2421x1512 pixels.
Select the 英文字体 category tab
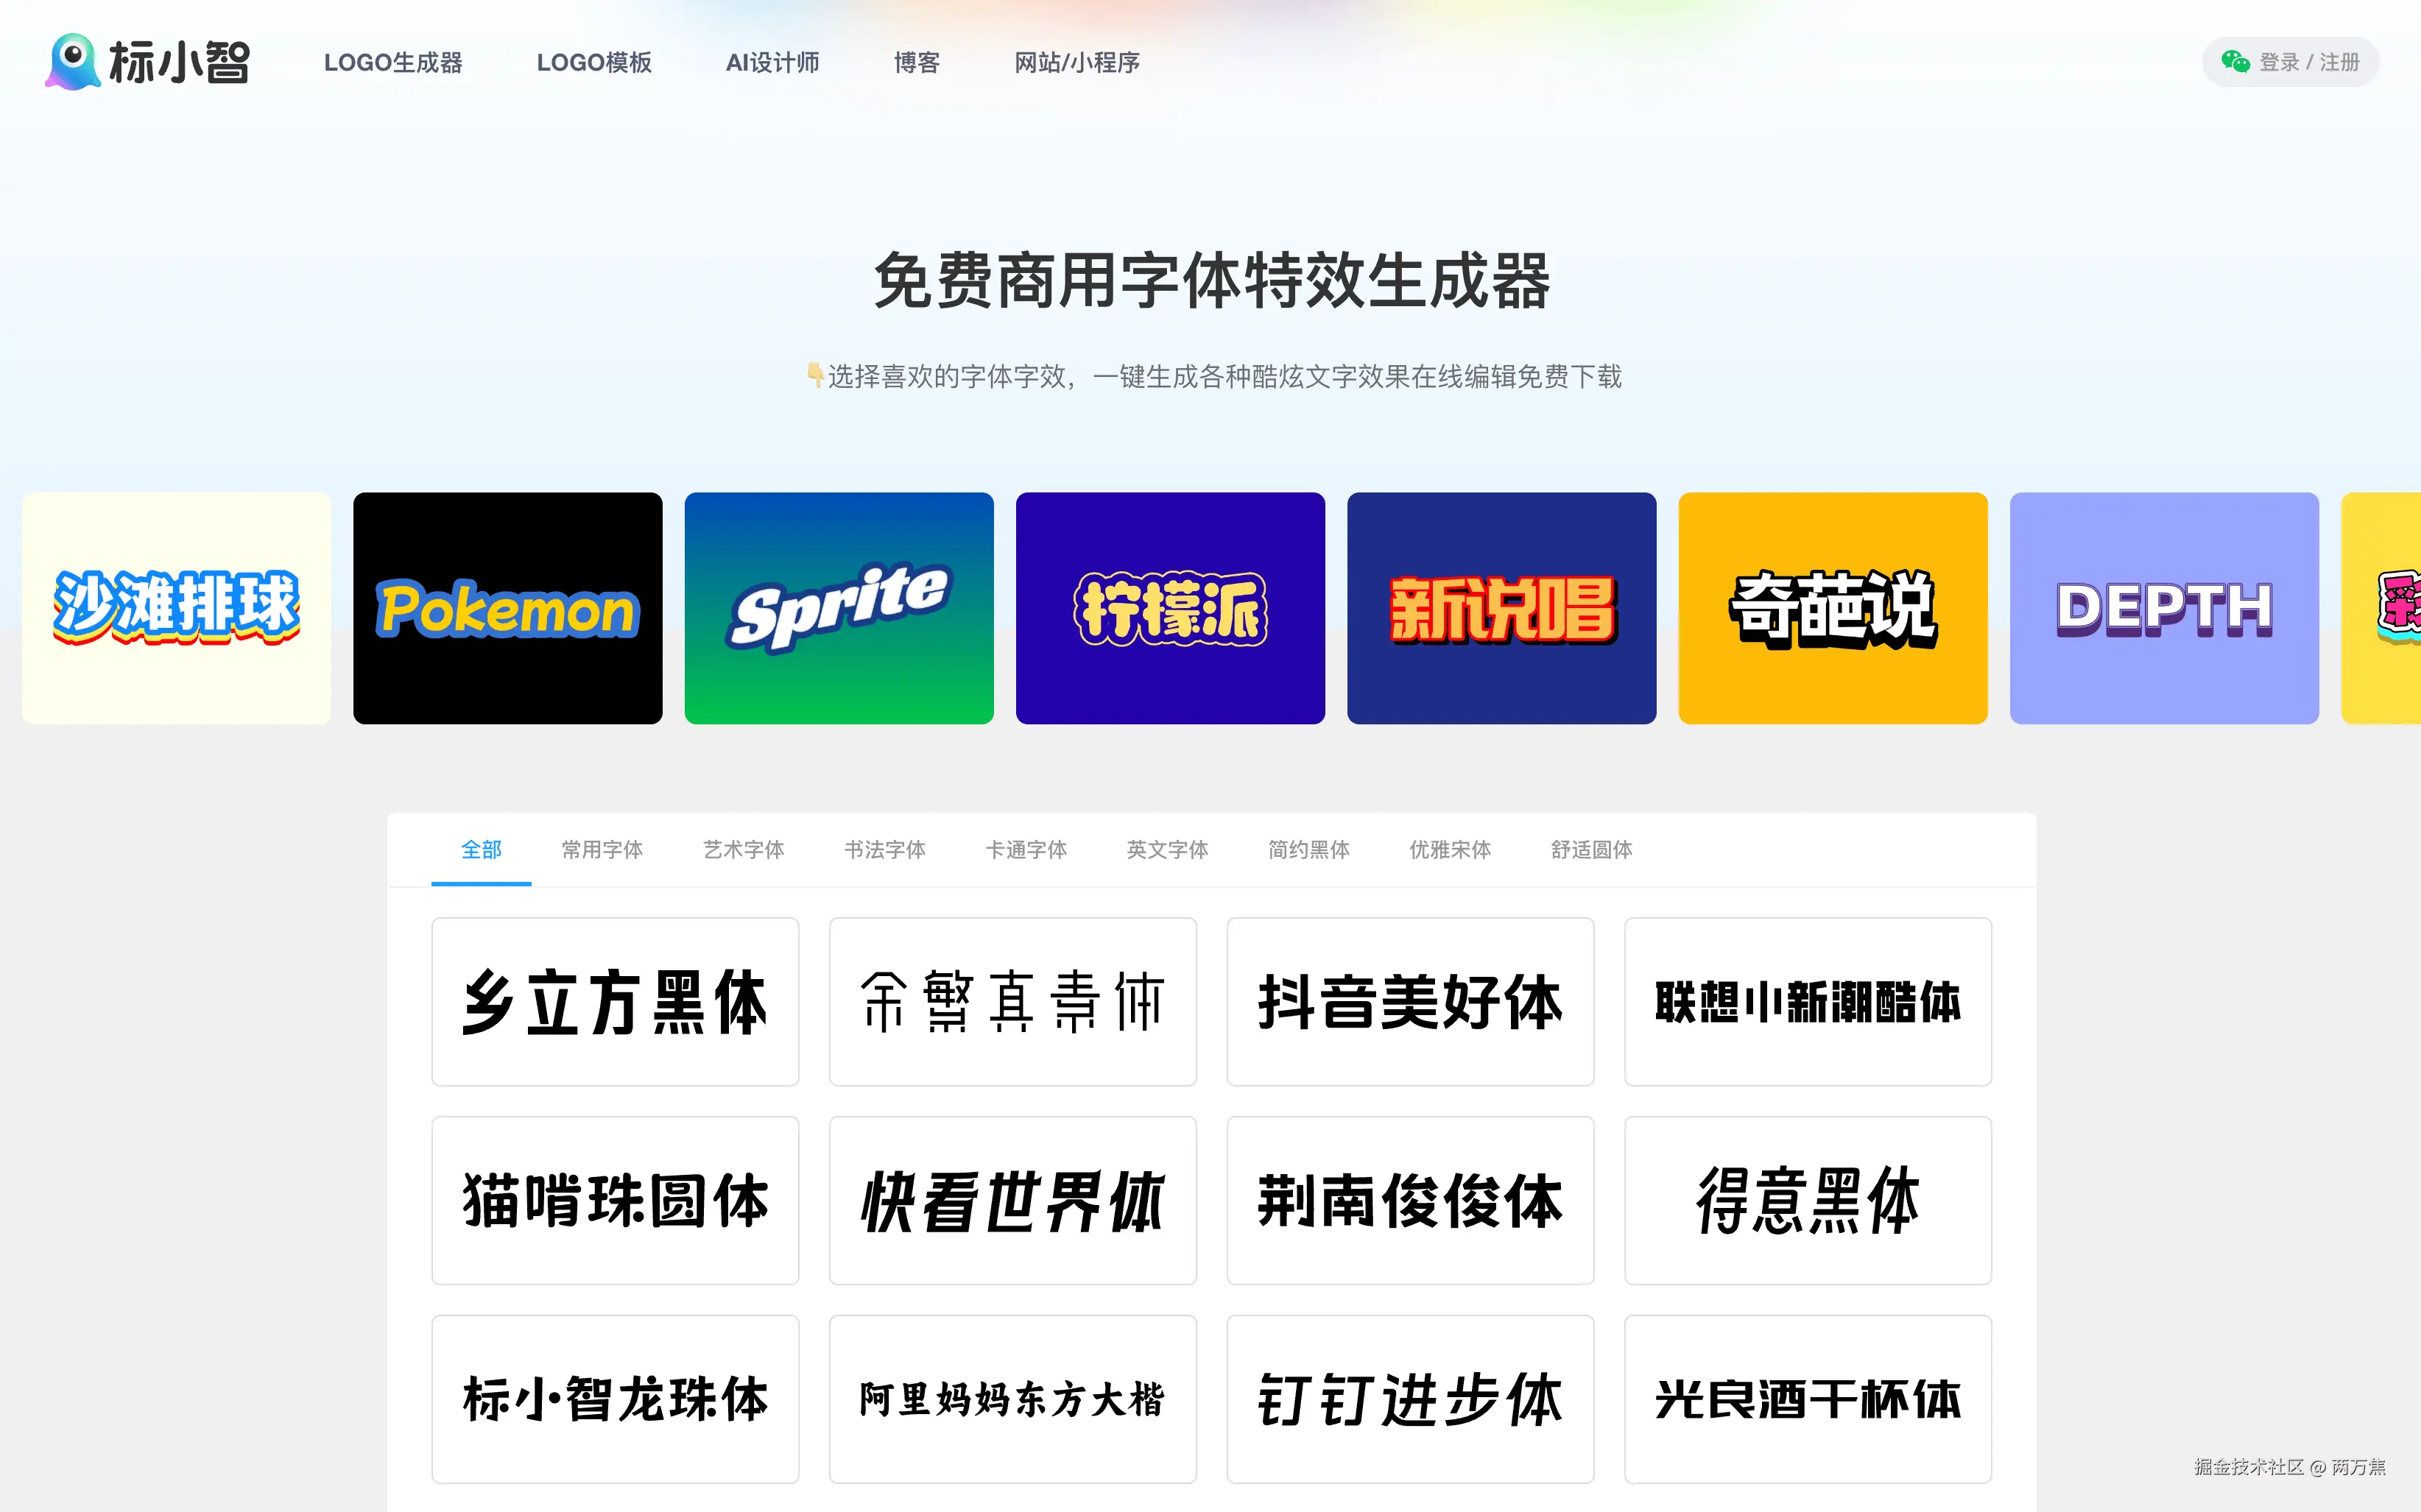1167,850
